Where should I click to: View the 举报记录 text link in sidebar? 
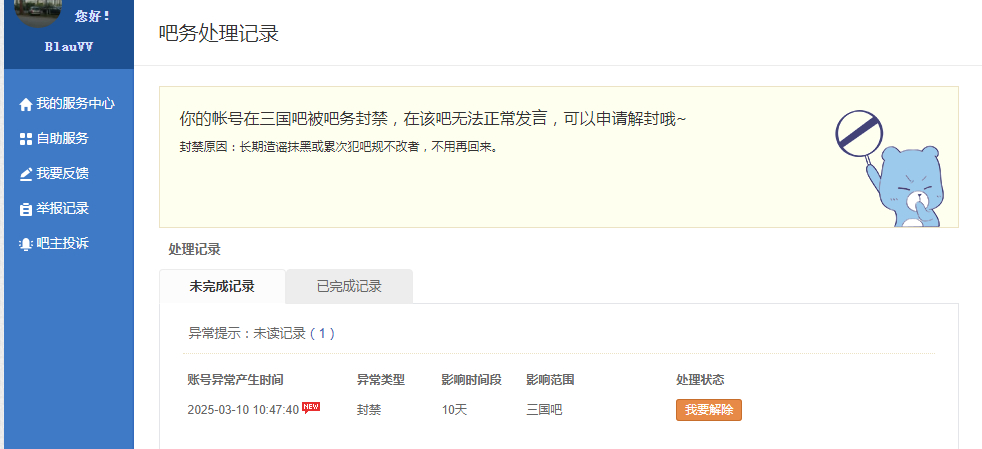[x=63, y=208]
